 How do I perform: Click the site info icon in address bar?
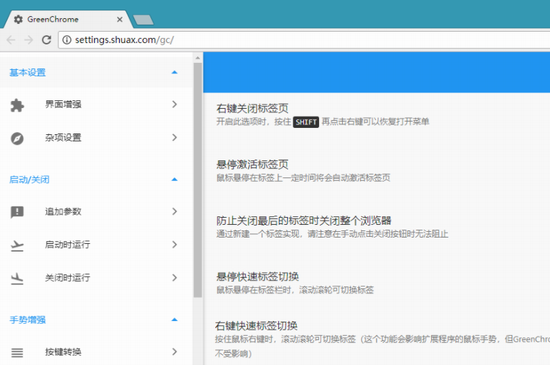pyautogui.click(x=67, y=40)
